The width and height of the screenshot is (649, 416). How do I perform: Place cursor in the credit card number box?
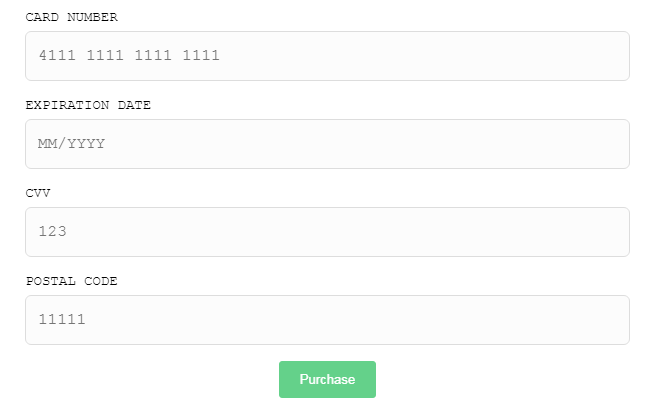(327, 56)
